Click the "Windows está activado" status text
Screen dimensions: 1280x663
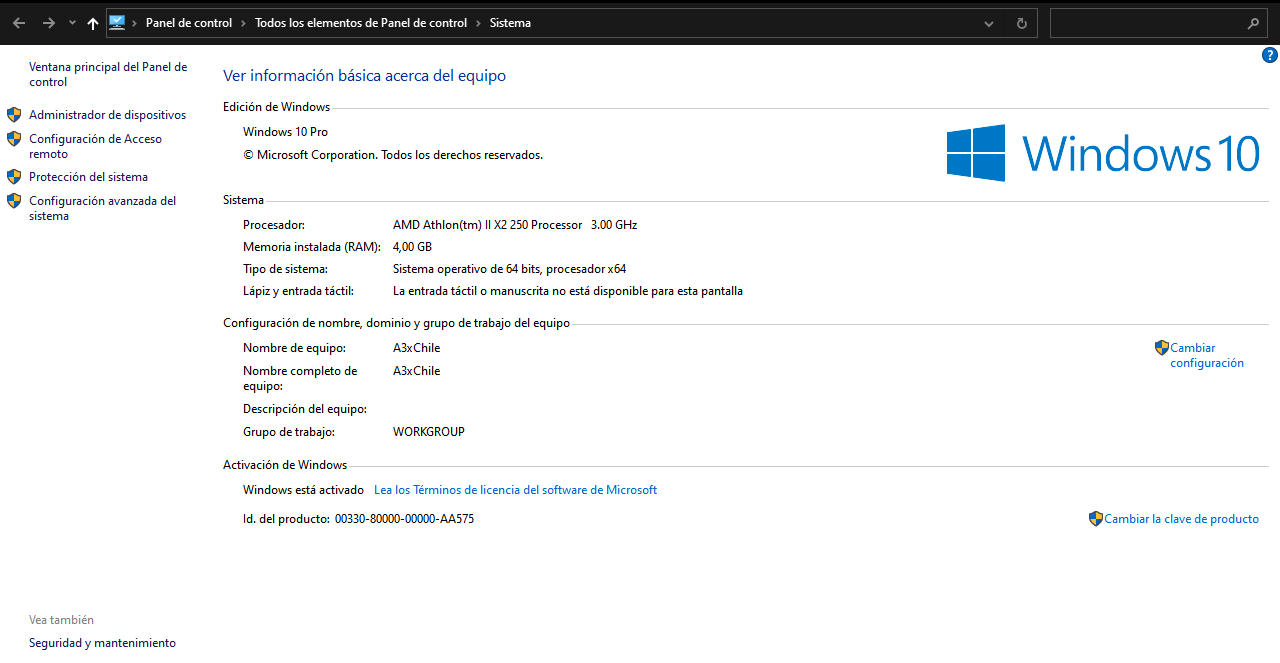(x=303, y=490)
